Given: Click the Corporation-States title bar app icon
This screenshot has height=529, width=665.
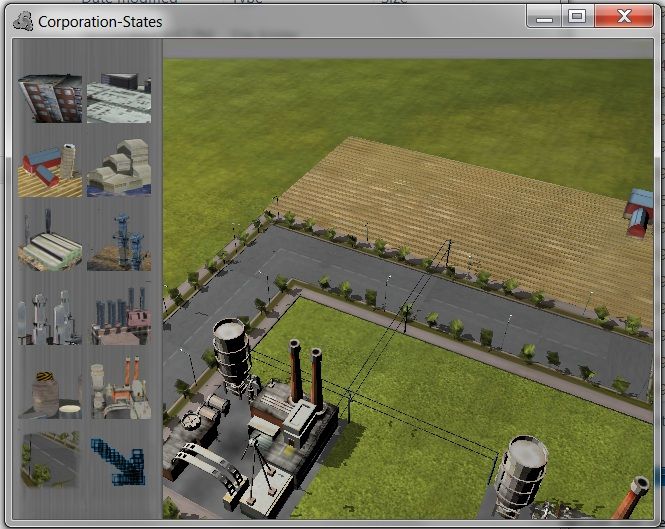Looking at the screenshot, I should [x=23, y=21].
